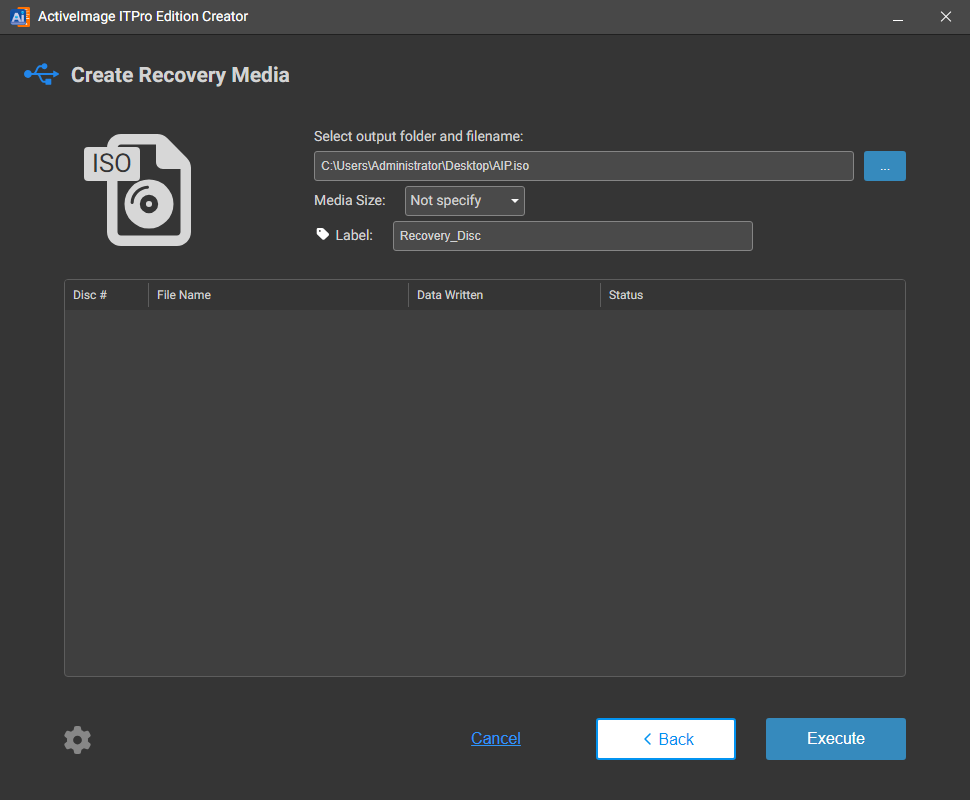Click the Cancel link
This screenshot has width=970, height=800.
[x=496, y=739]
